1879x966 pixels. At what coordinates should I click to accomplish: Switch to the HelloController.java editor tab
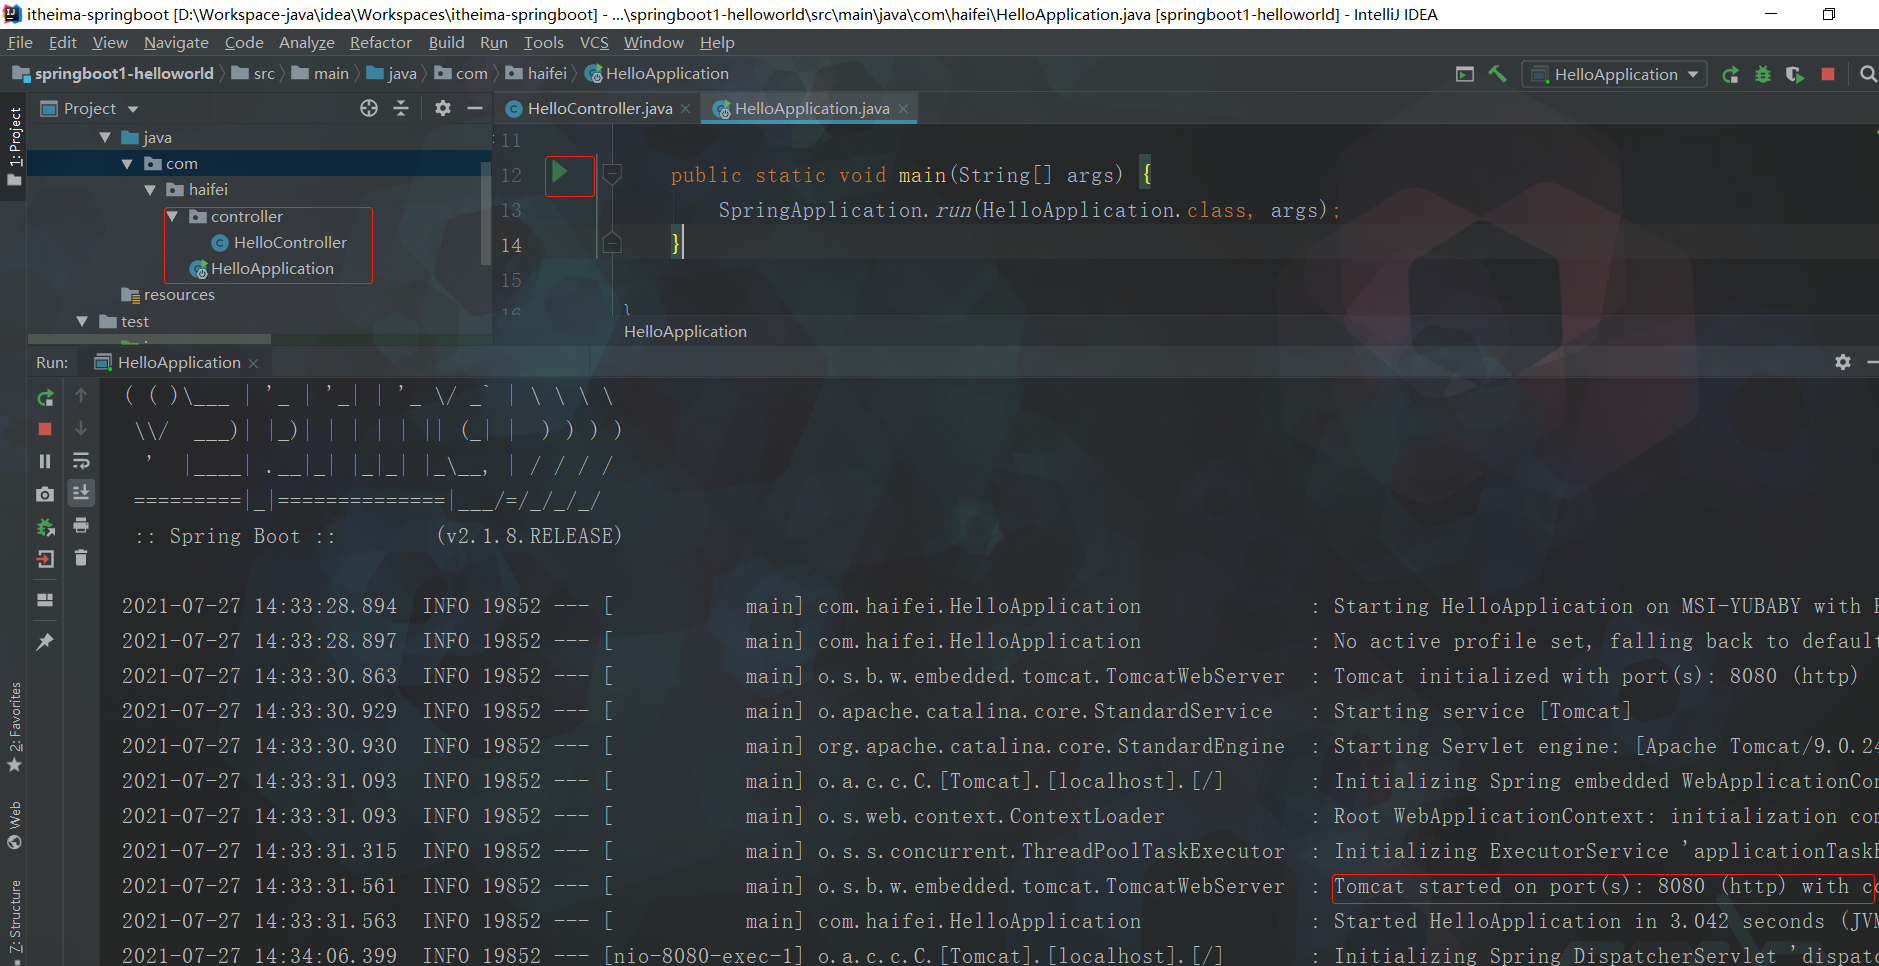click(599, 108)
